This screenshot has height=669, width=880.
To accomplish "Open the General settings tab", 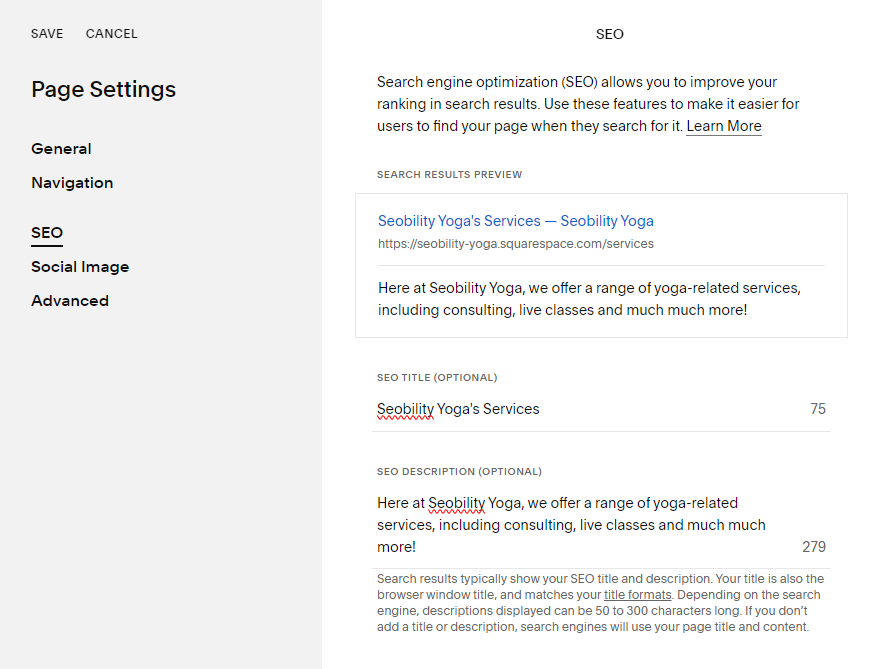I will tap(61, 149).
